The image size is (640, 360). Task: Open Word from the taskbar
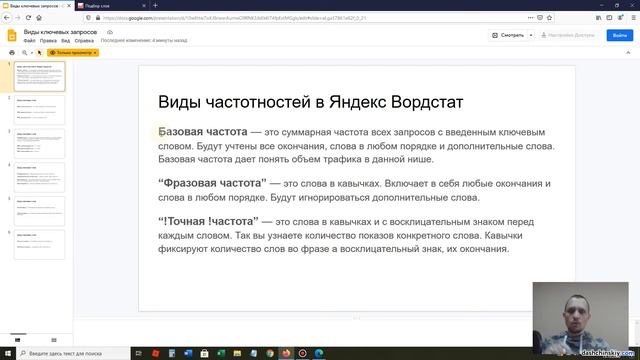pyautogui.click(x=188, y=353)
